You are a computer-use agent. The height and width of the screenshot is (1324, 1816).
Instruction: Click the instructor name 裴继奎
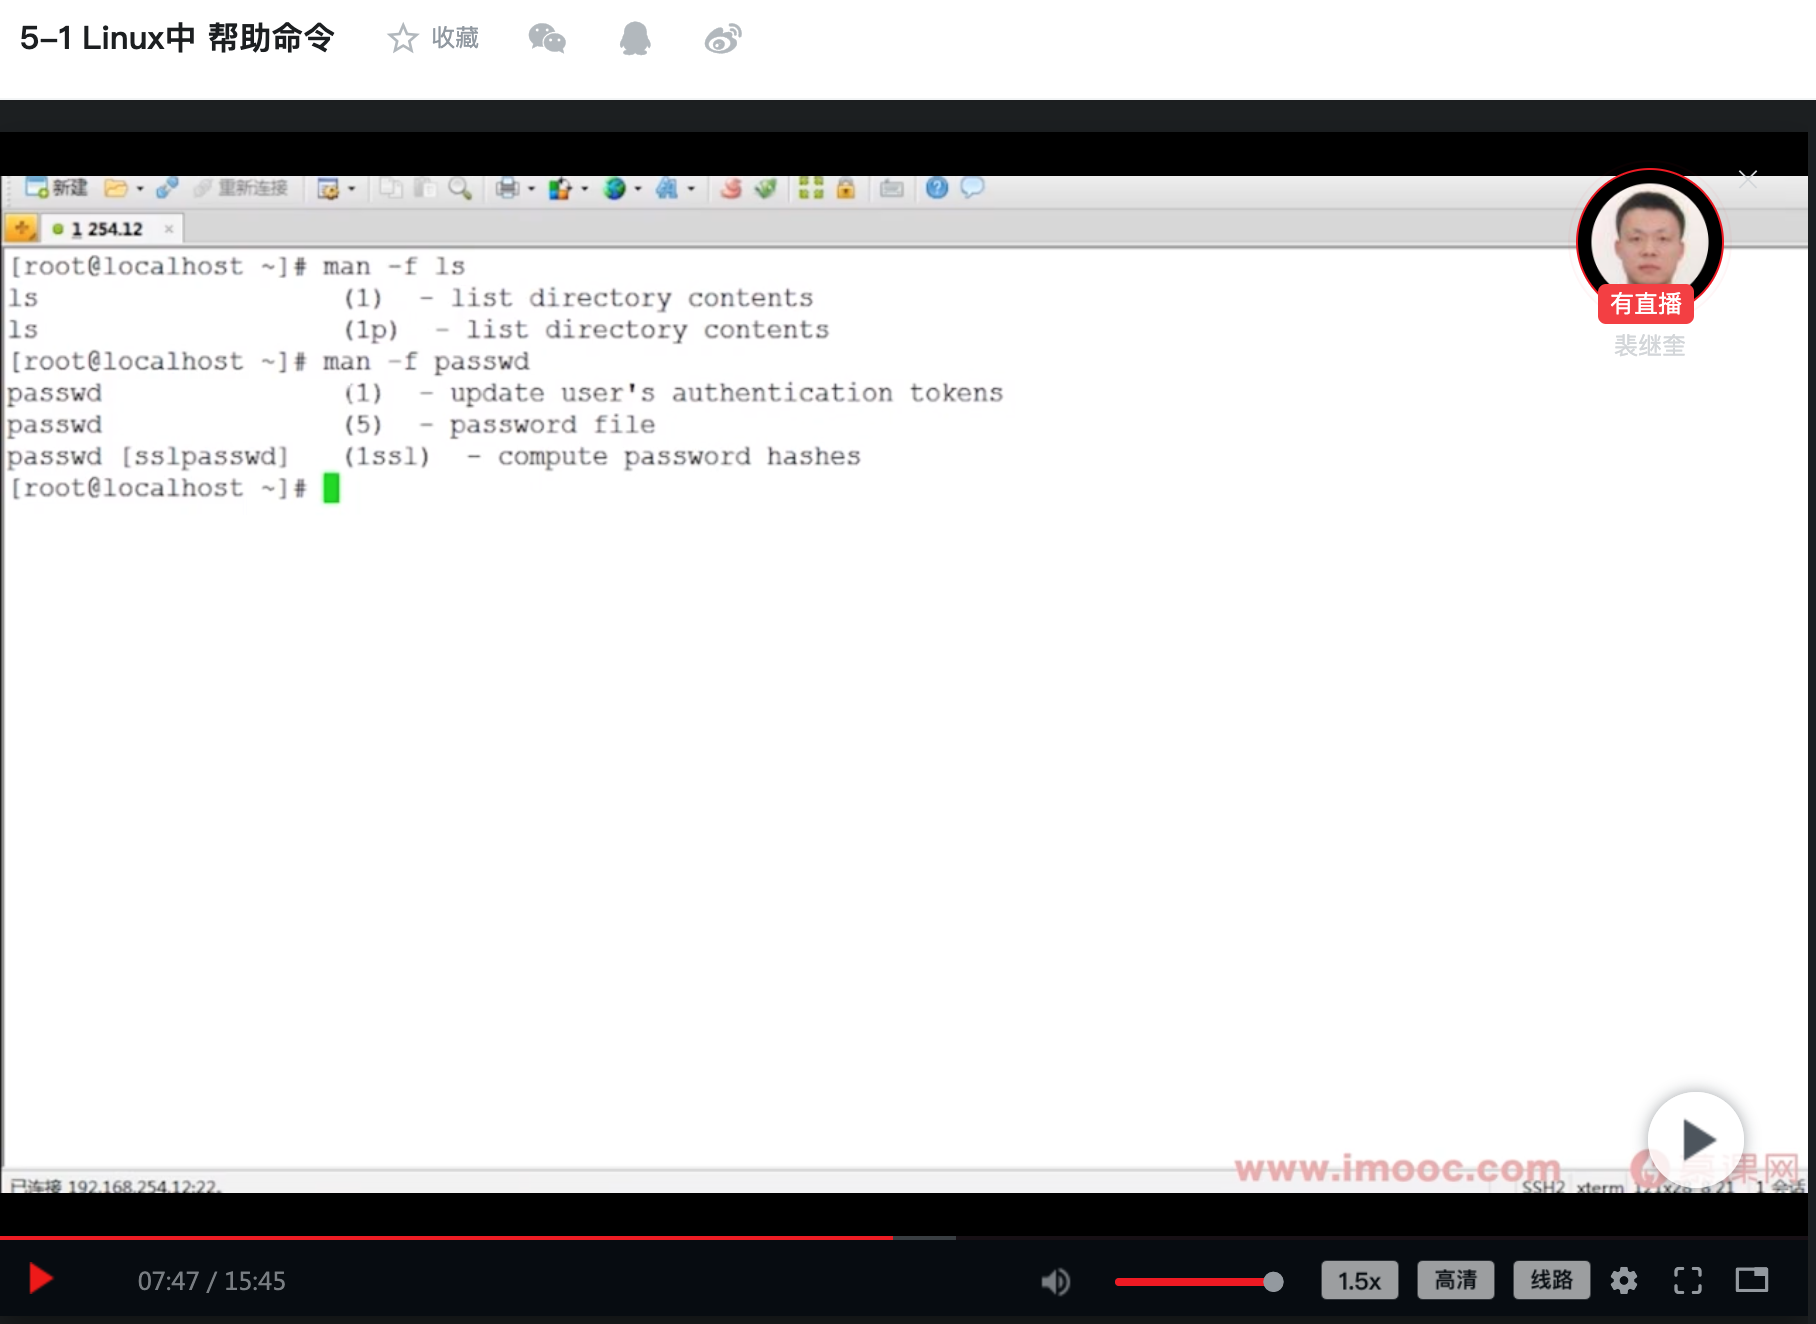tap(1649, 346)
